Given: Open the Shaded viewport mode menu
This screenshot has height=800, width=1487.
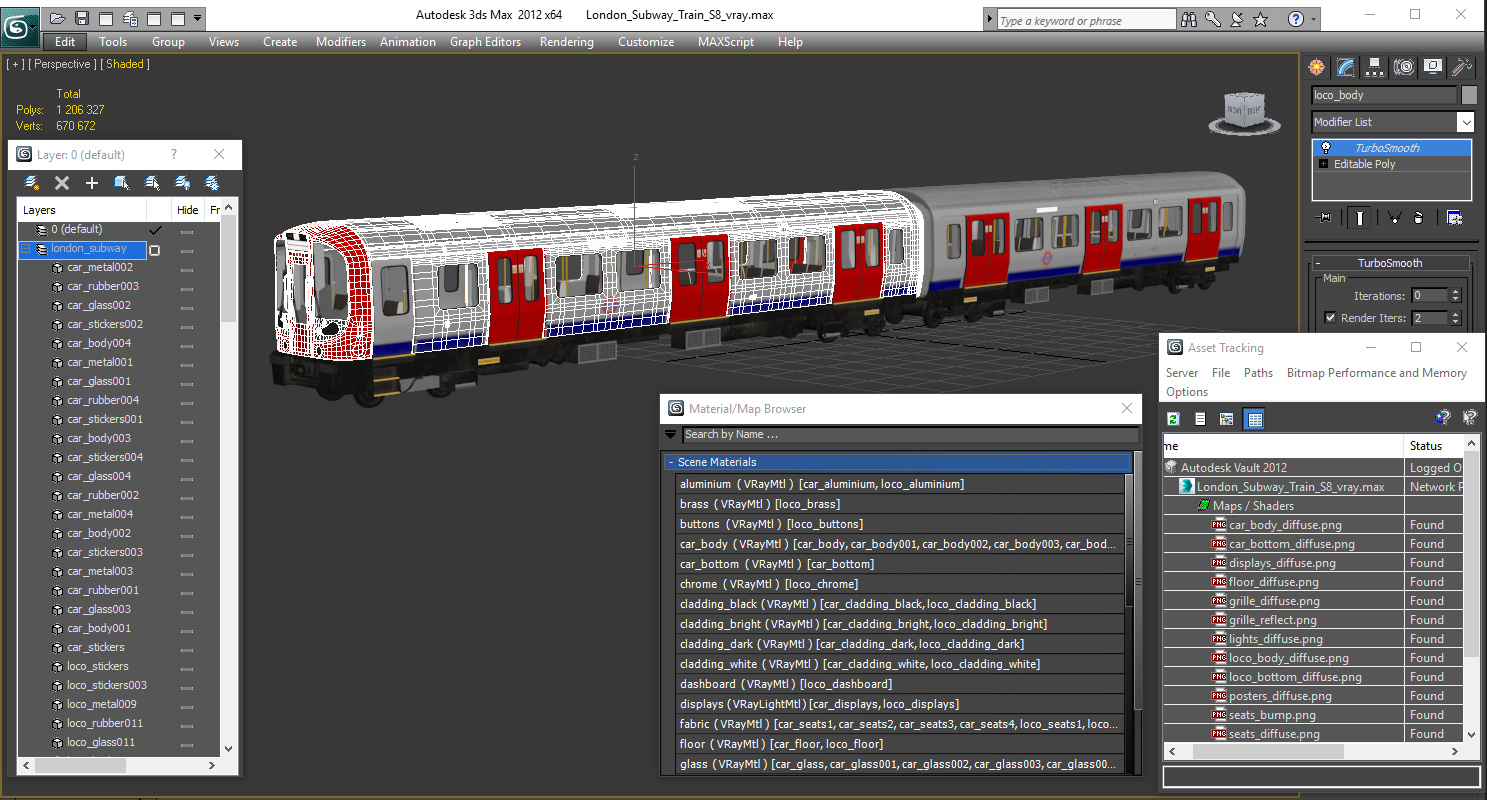Looking at the screenshot, I should 125,64.
